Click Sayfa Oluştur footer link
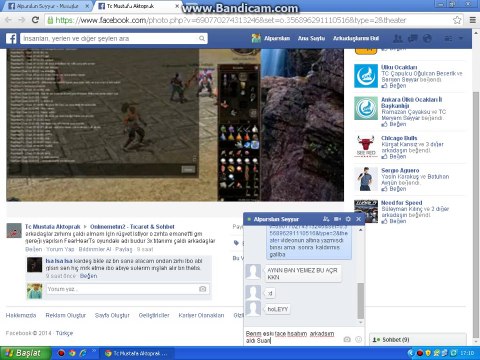 [x=112, y=315]
